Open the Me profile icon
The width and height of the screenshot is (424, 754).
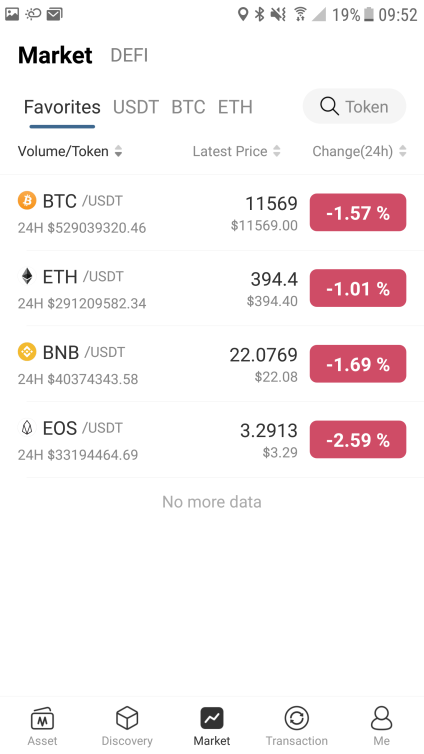point(381,718)
